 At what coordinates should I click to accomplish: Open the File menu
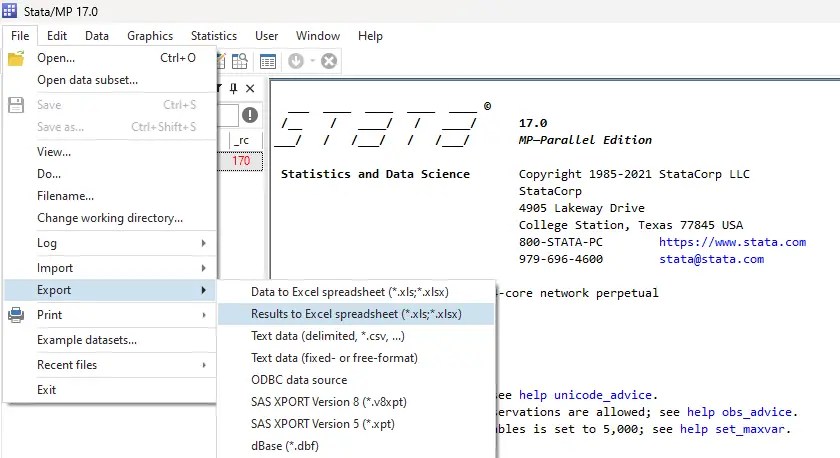(20, 36)
